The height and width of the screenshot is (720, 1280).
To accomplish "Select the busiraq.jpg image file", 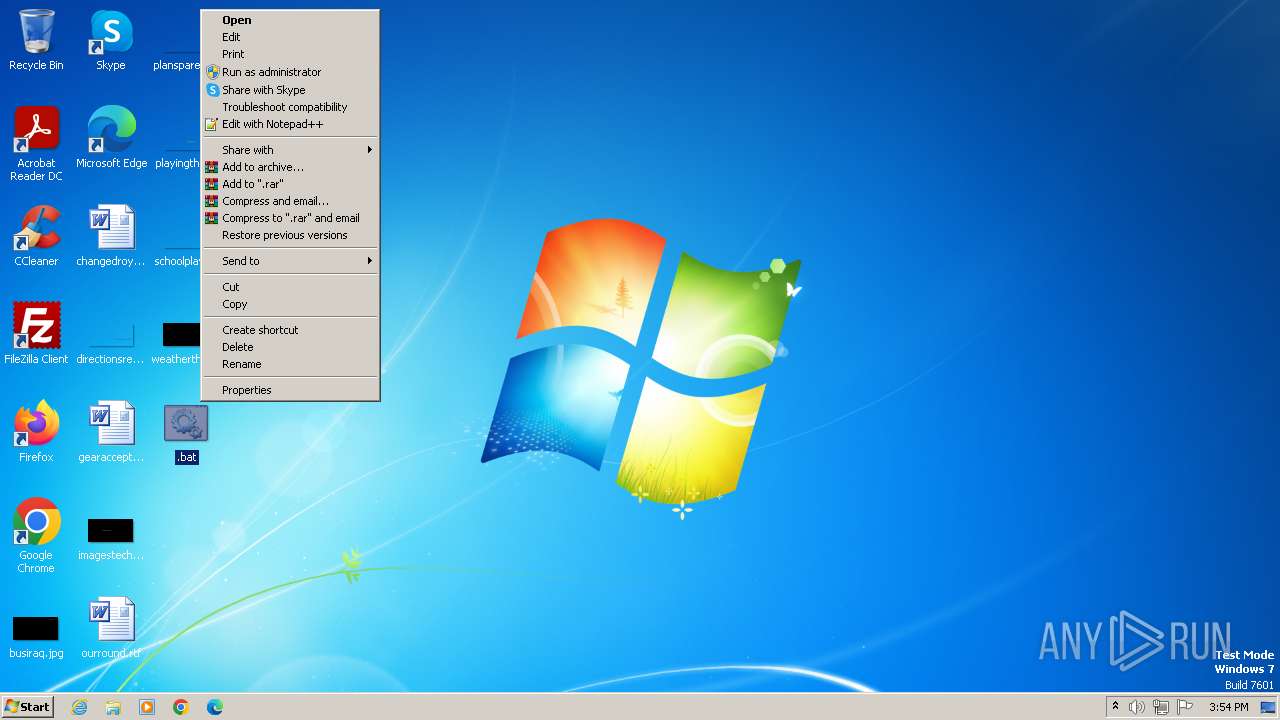I will pyautogui.click(x=36, y=636).
